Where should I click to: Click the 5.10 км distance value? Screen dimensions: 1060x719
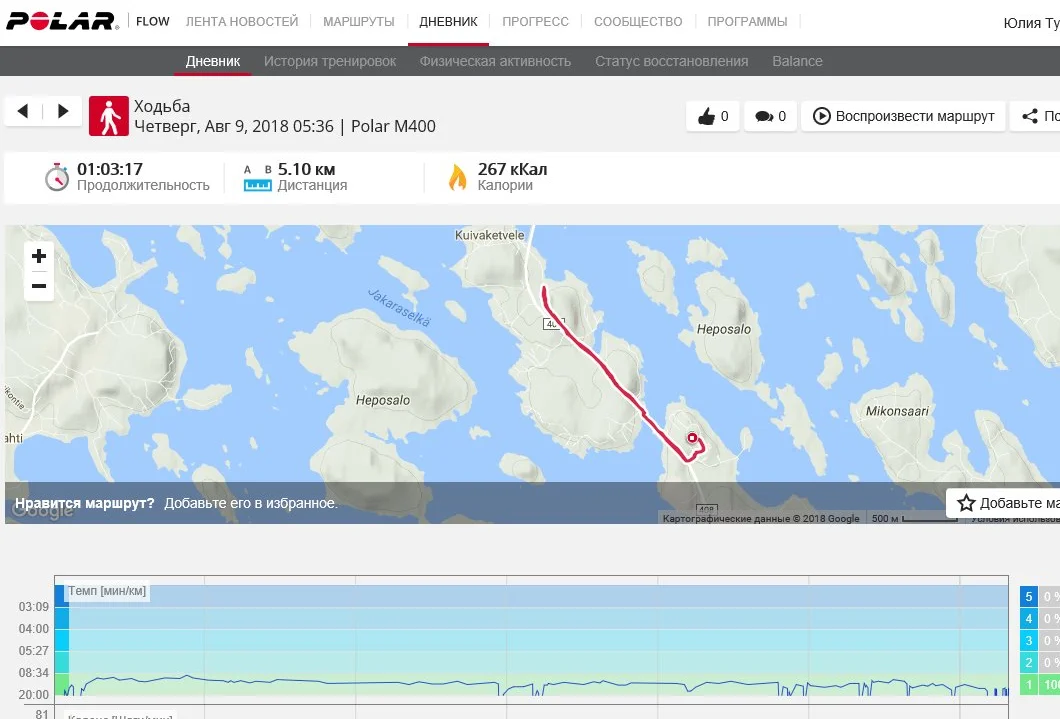pyautogui.click(x=306, y=169)
